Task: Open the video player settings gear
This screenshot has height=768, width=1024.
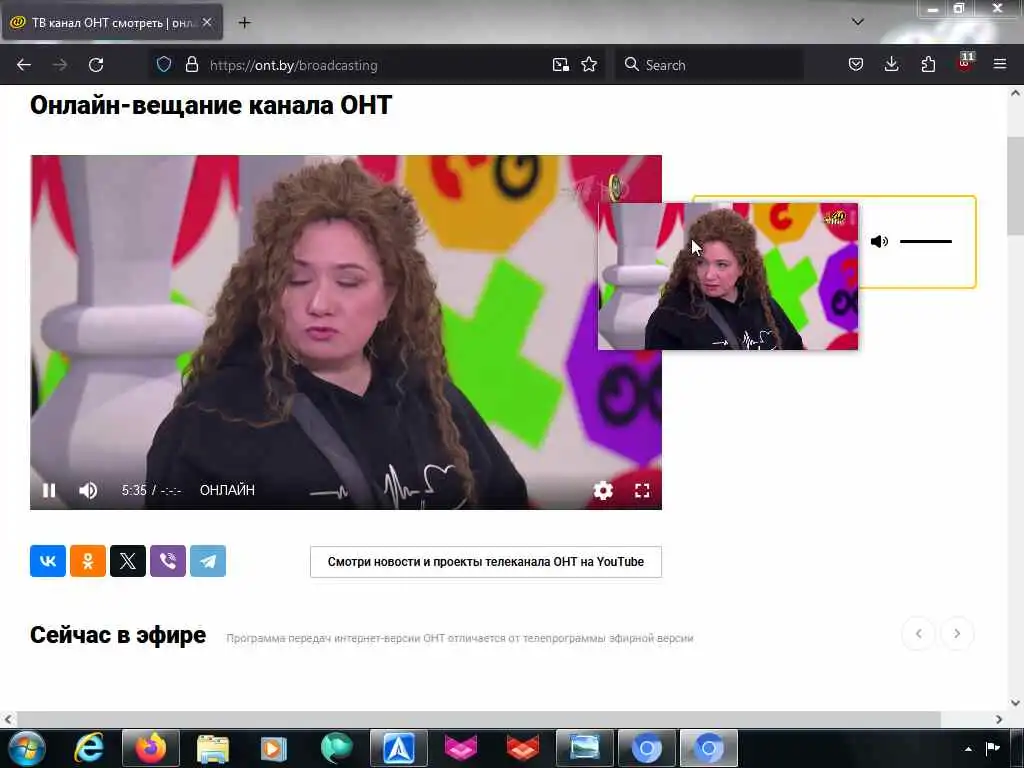Action: [603, 490]
